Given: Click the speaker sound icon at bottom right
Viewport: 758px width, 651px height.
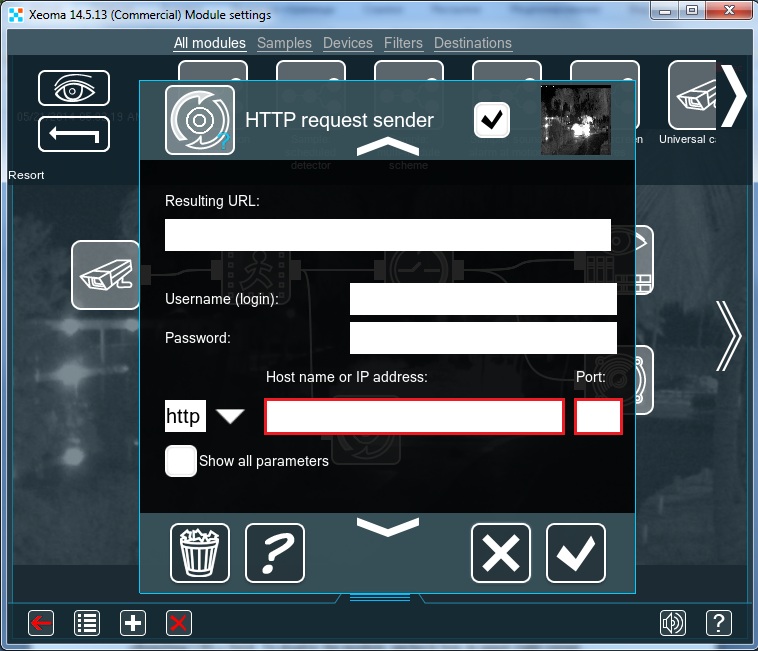Looking at the screenshot, I should [x=673, y=623].
